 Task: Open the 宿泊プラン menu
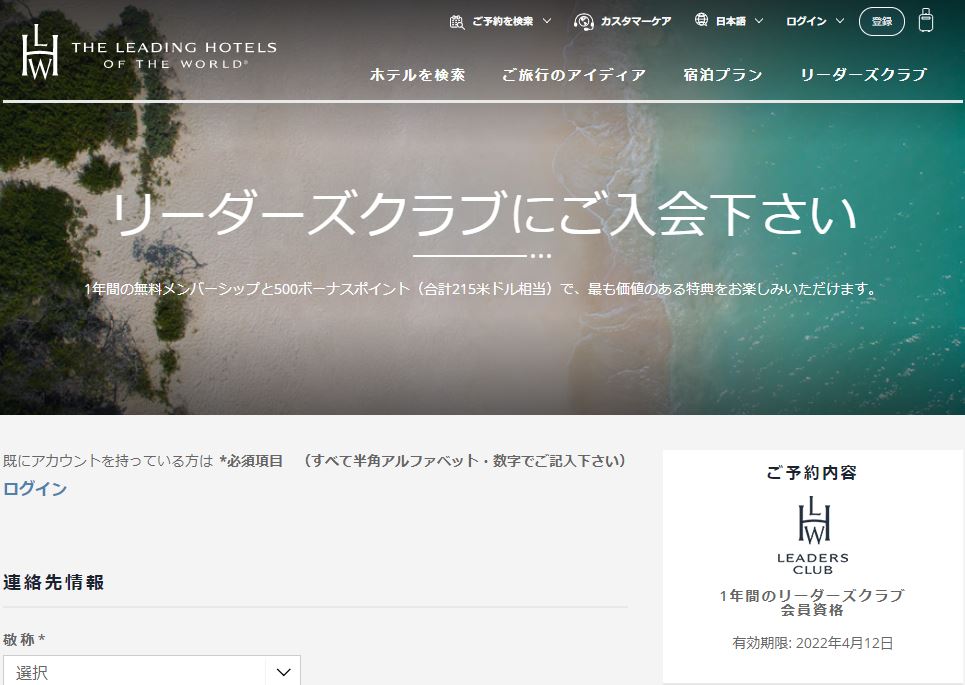tap(723, 75)
